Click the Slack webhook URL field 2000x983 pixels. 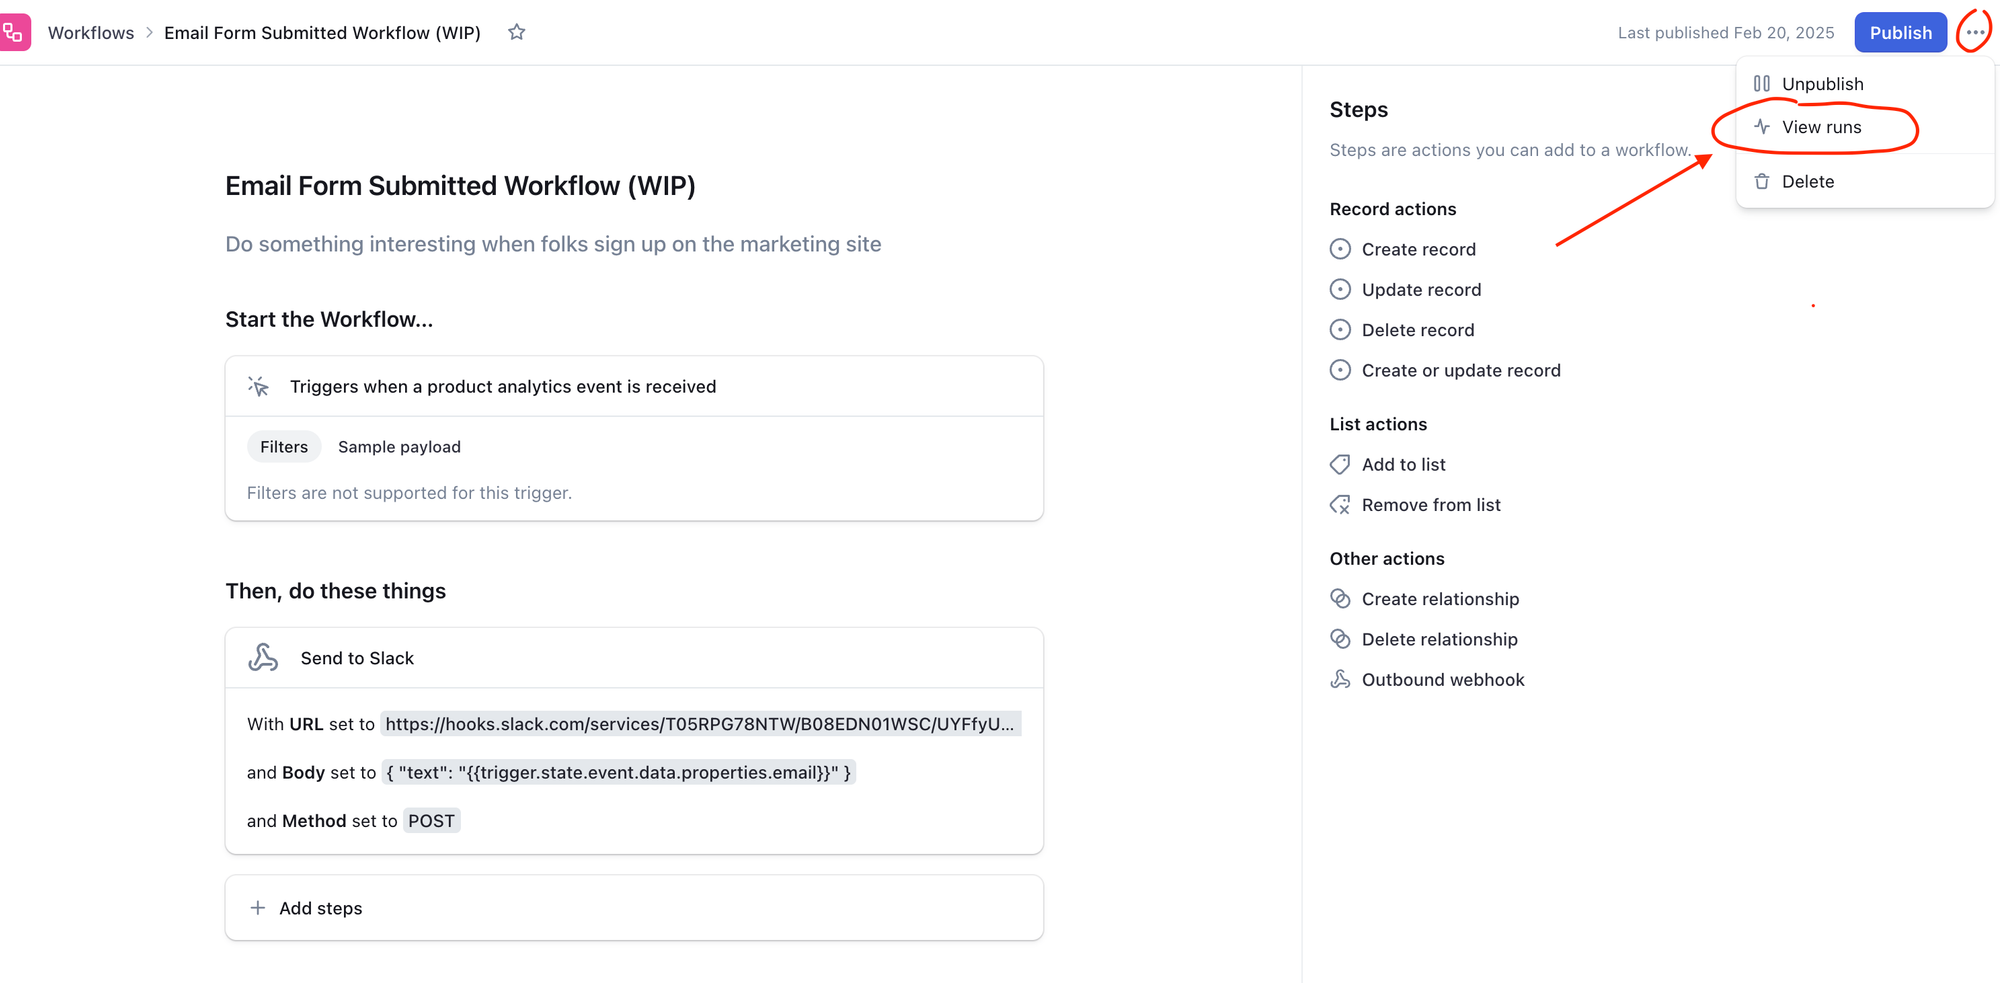pos(700,724)
